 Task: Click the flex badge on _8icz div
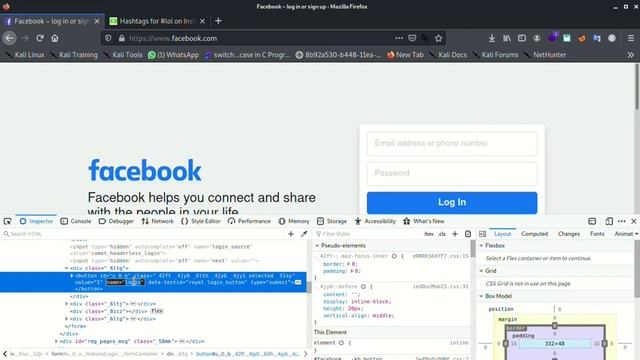click(x=157, y=311)
